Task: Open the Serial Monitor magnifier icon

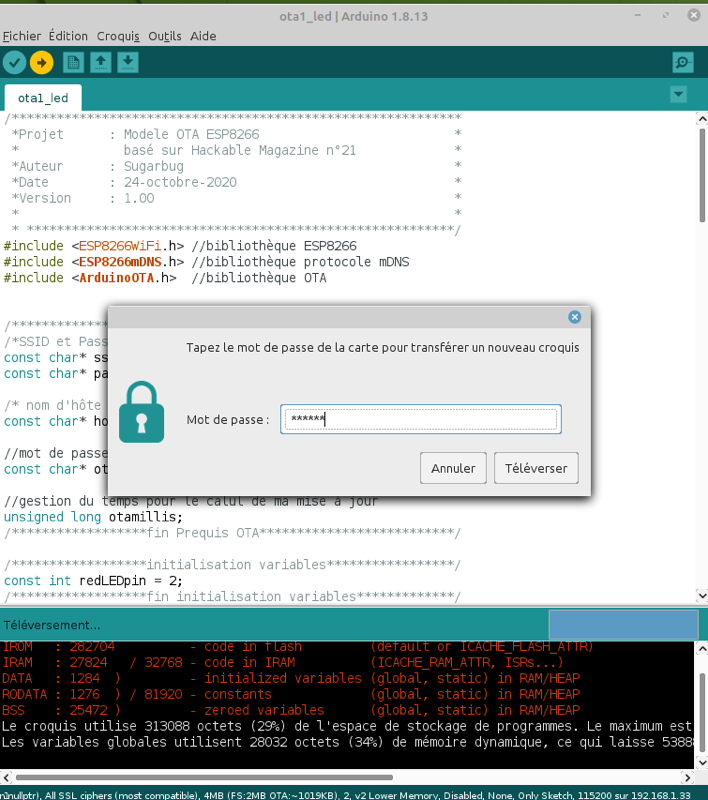Action: pyautogui.click(x=683, y=62)
